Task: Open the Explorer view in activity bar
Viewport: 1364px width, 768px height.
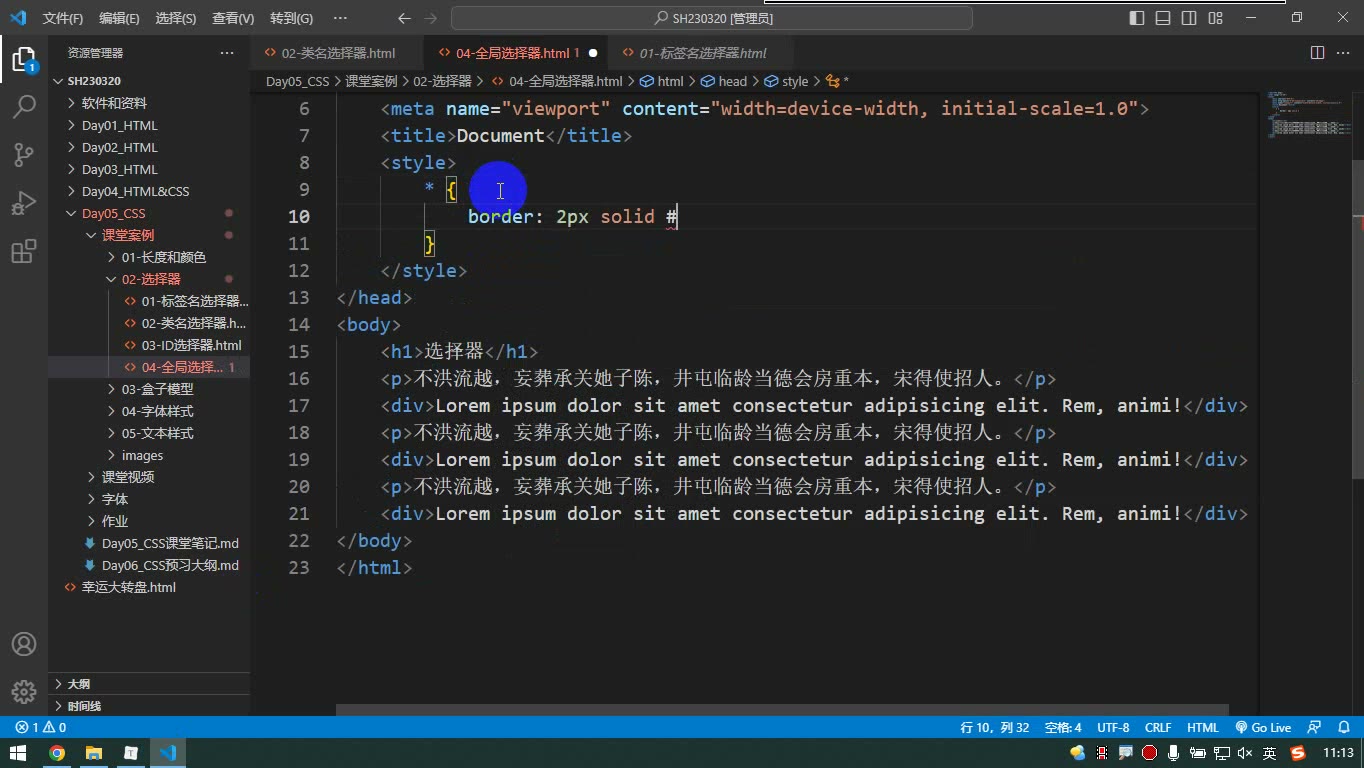Action: click(x=24, y=59)
